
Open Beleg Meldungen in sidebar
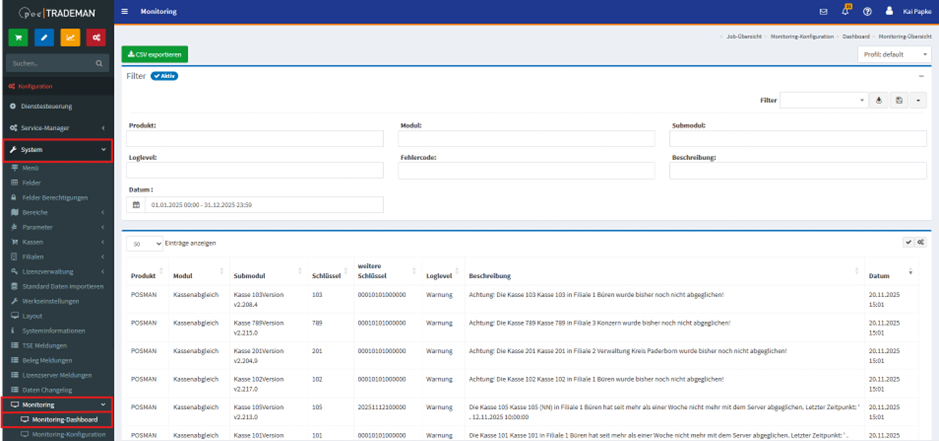(x=47, y=361)
